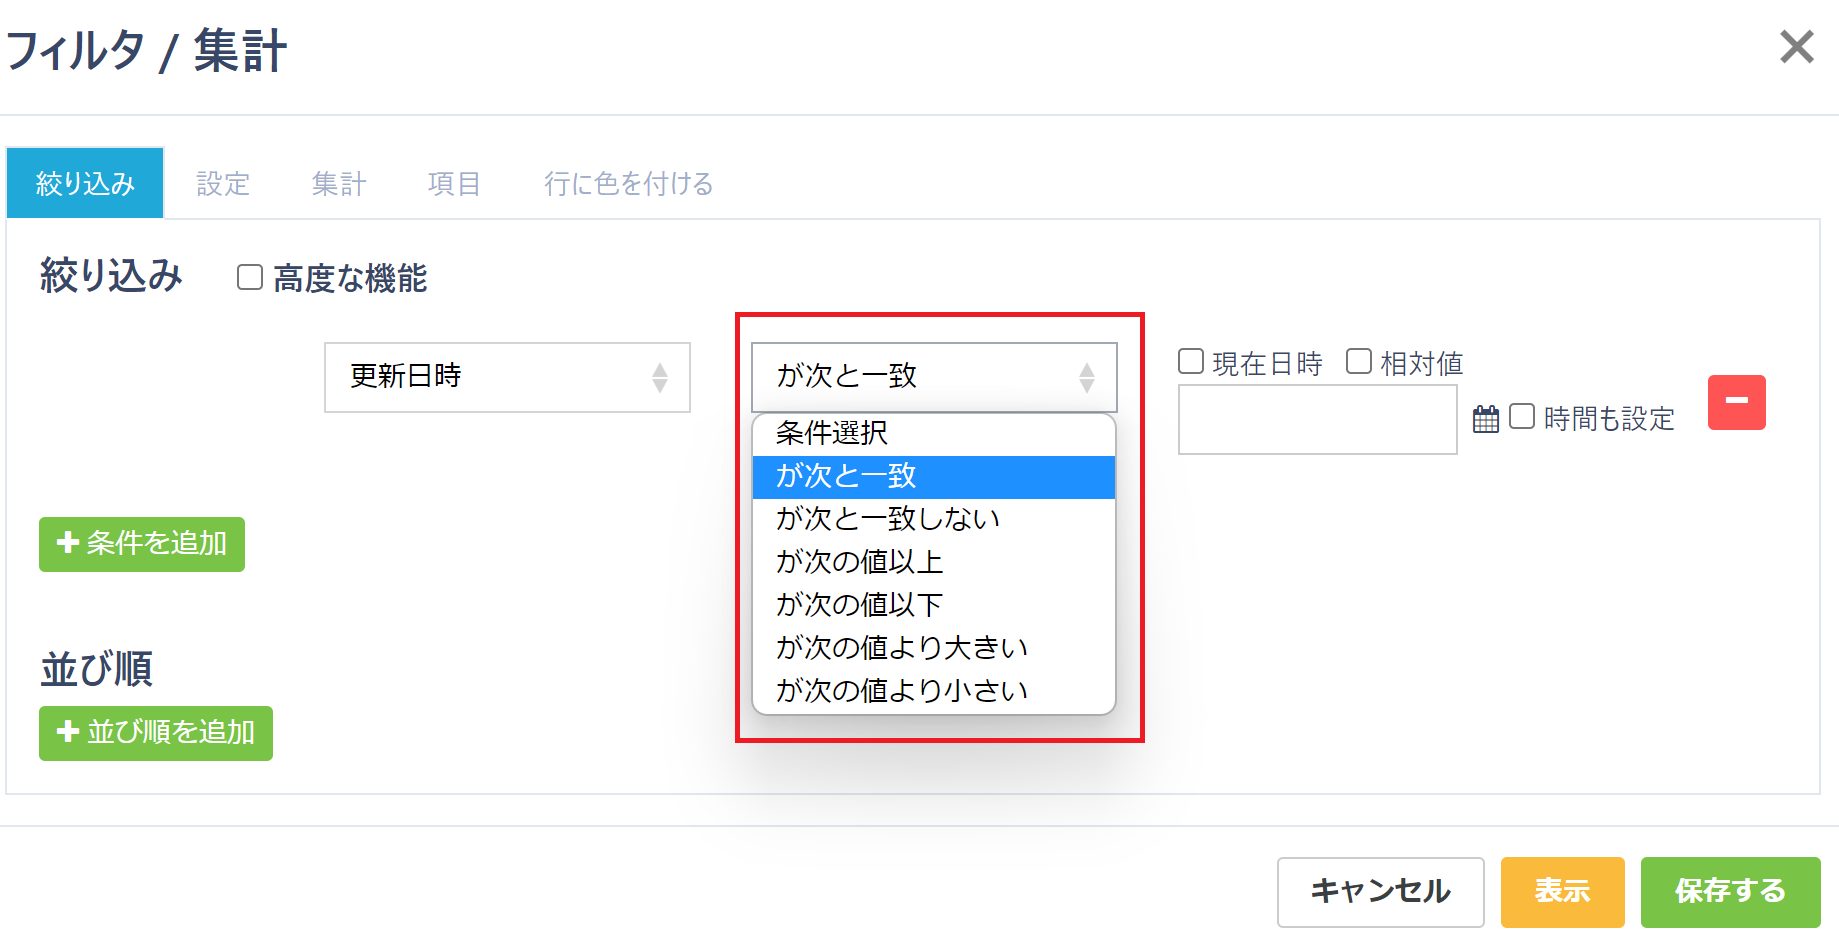Open the 更新日時 field dropdown
Viewport: 1839px width, 941px height.
point(506,377)
